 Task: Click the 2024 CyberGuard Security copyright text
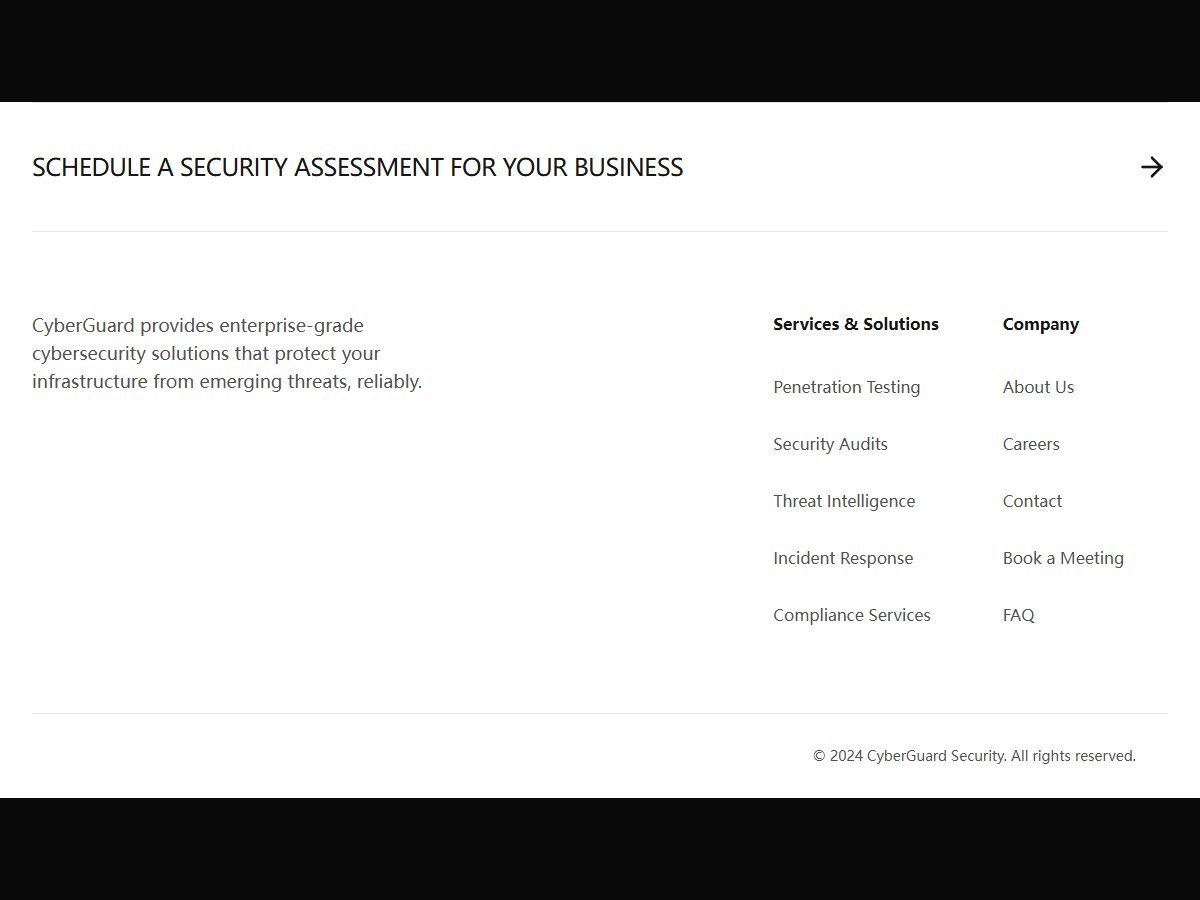point(909,756)
